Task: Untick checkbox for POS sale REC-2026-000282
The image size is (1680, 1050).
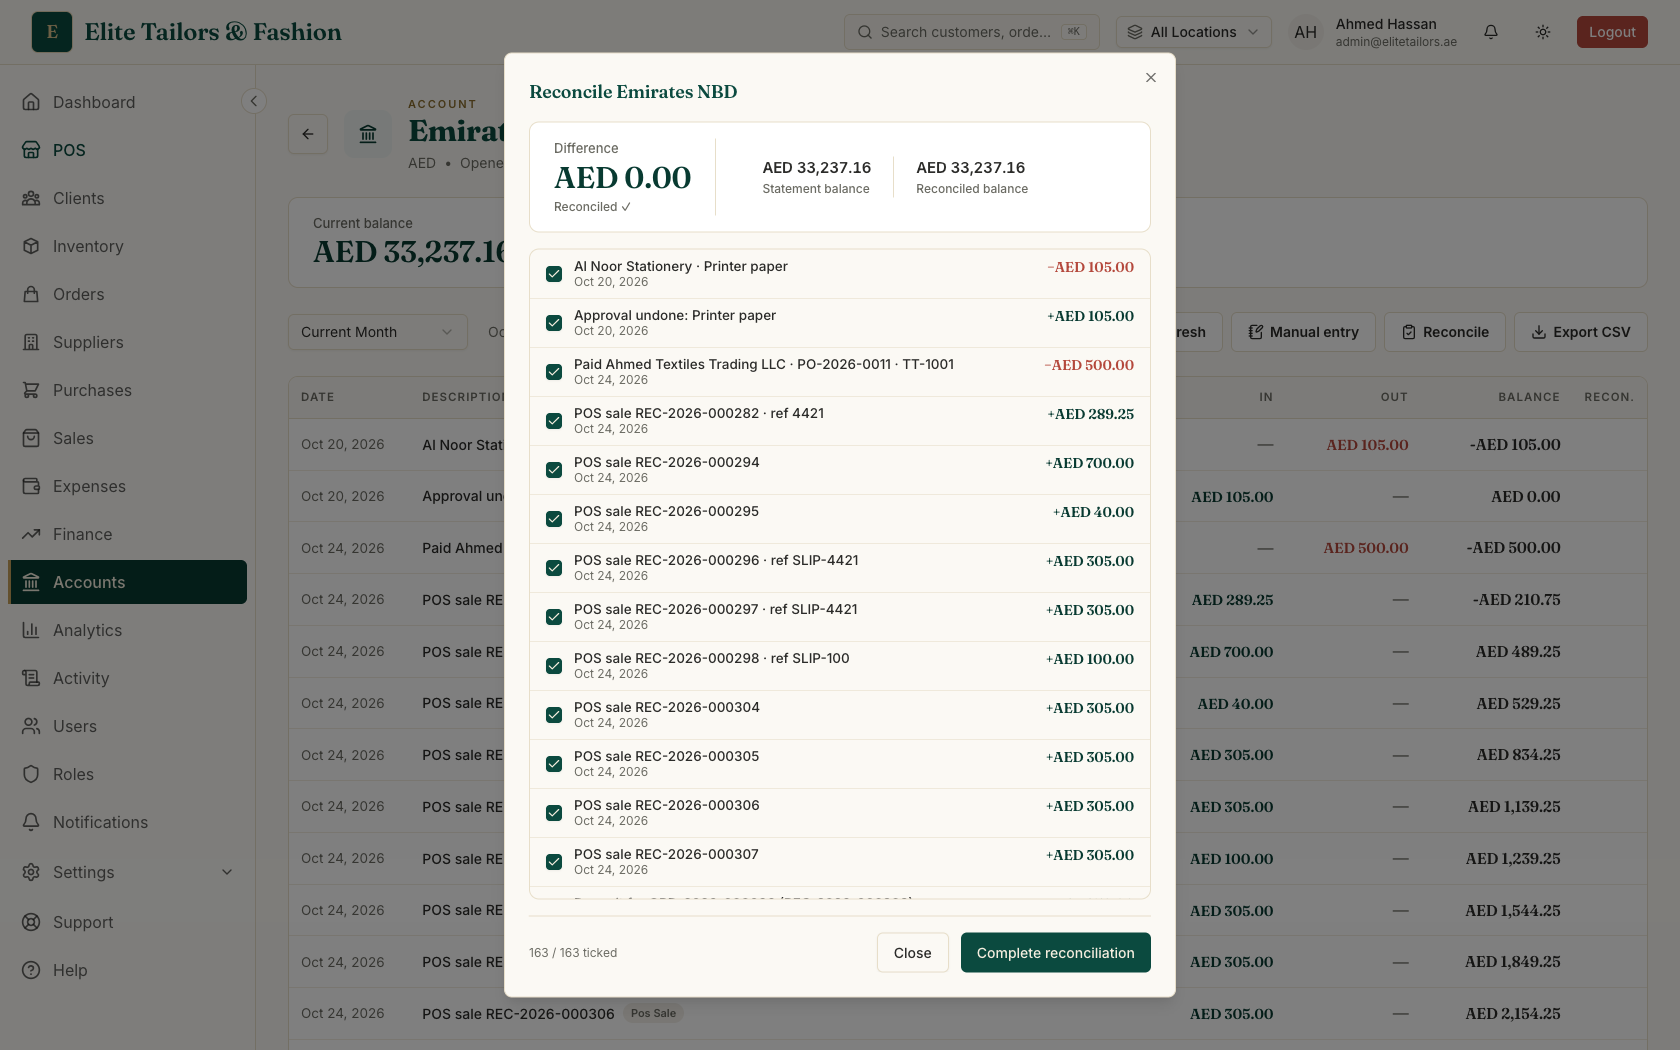Action: 554,421
